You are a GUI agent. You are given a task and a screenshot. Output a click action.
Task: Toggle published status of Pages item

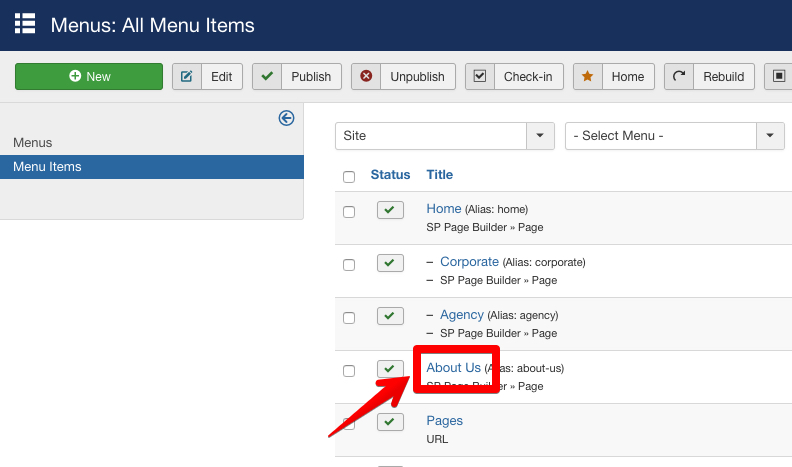pyautogui.click(x=390, y=422)
